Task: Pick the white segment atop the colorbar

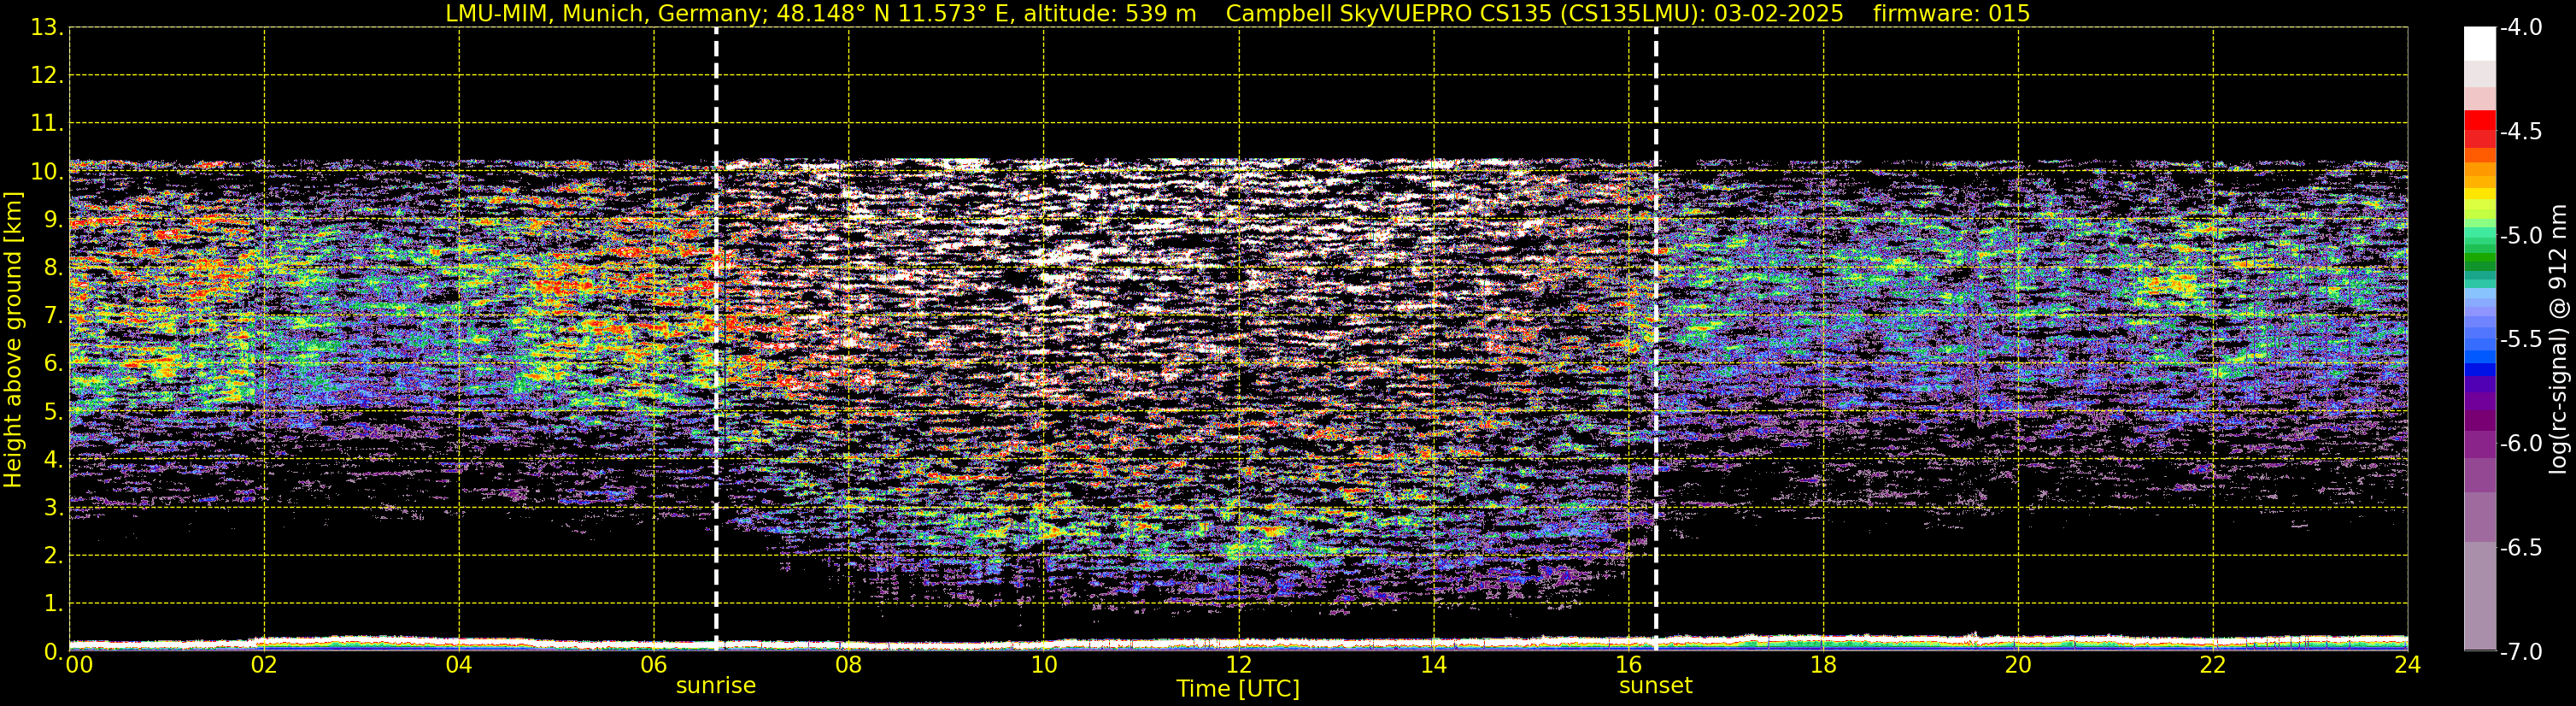Action: pyautogui.click(x=2480, y=44)
